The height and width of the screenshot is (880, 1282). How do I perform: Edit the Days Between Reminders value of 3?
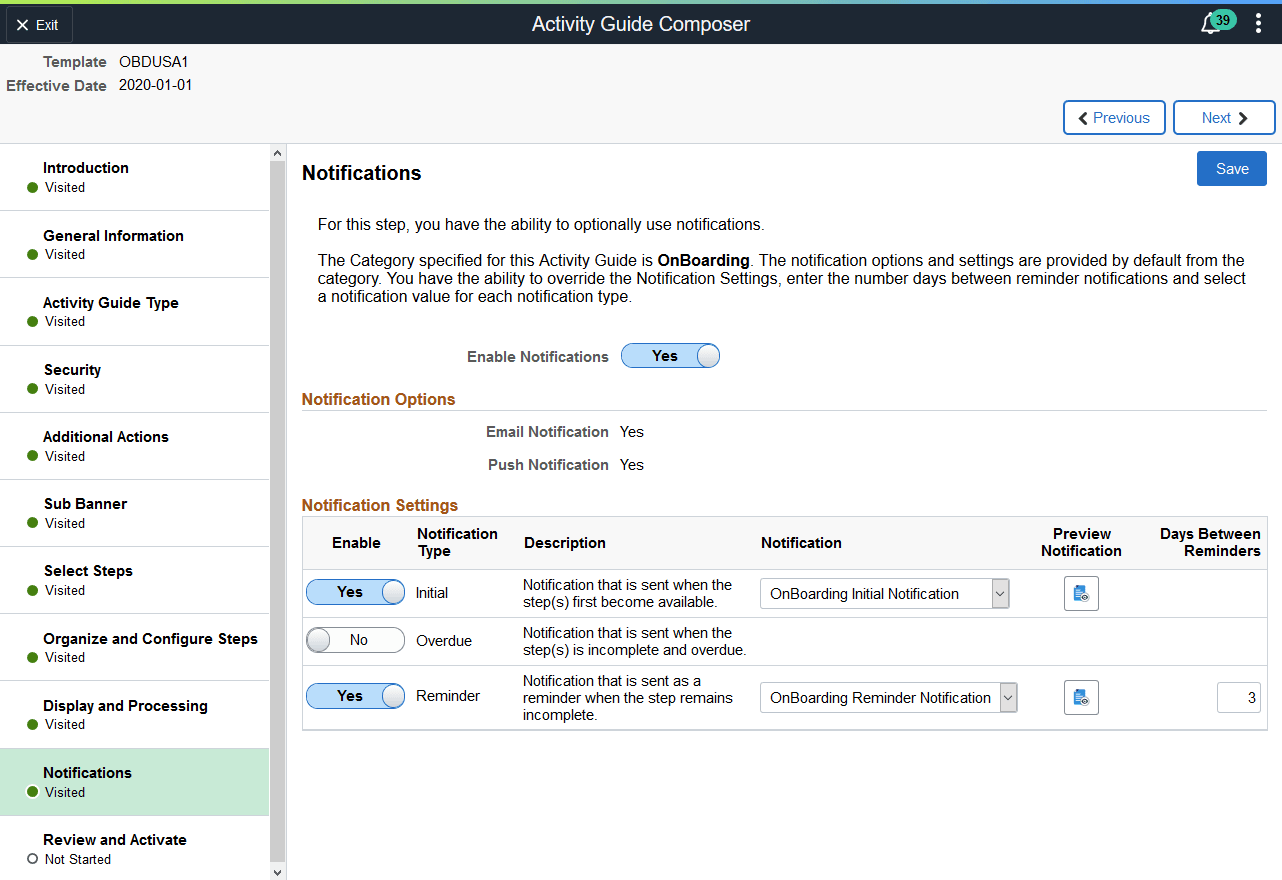pos(1239,697)
